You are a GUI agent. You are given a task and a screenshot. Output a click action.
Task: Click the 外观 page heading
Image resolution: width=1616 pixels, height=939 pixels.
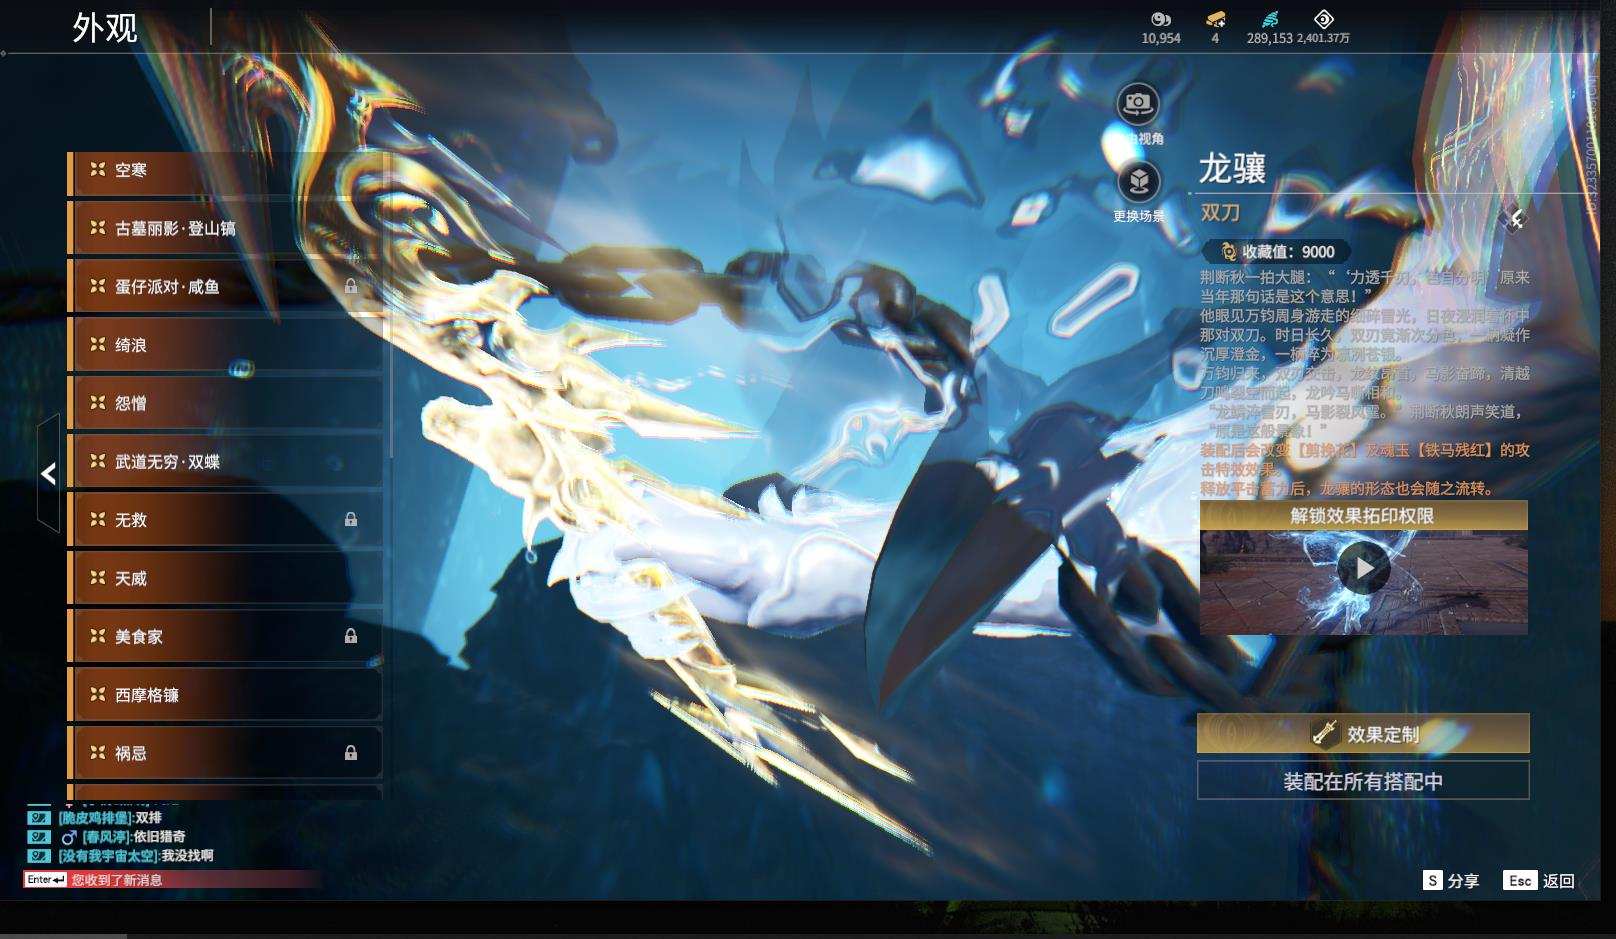point(105,28)
